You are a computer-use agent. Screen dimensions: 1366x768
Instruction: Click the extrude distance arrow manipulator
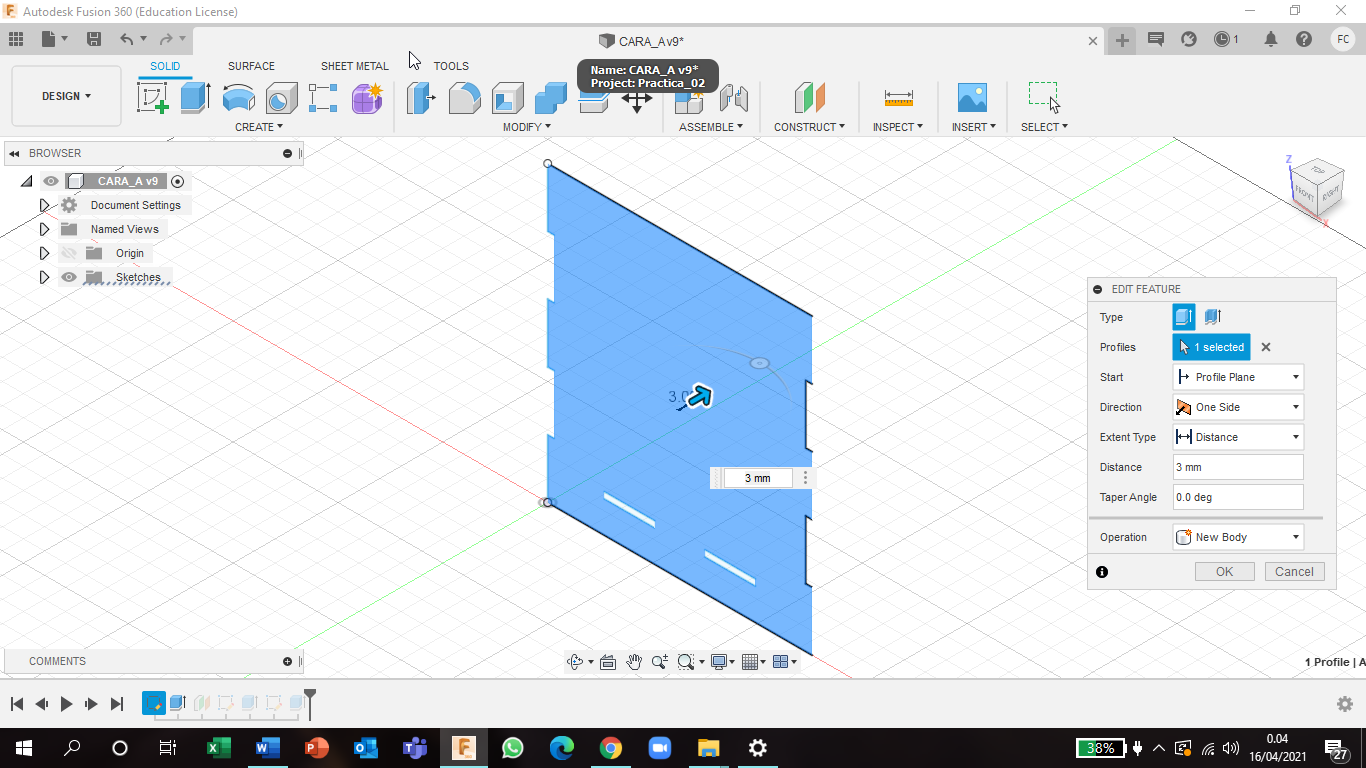700,396
